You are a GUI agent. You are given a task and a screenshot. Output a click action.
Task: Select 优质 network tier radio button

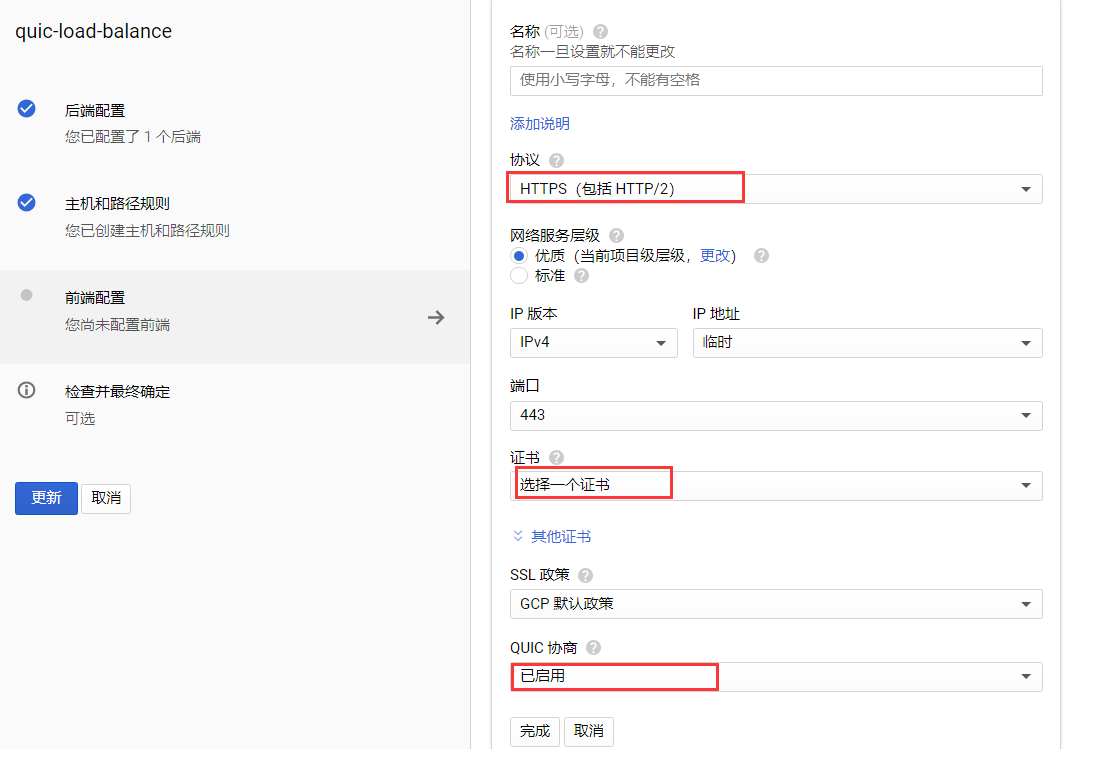[519, 256]
